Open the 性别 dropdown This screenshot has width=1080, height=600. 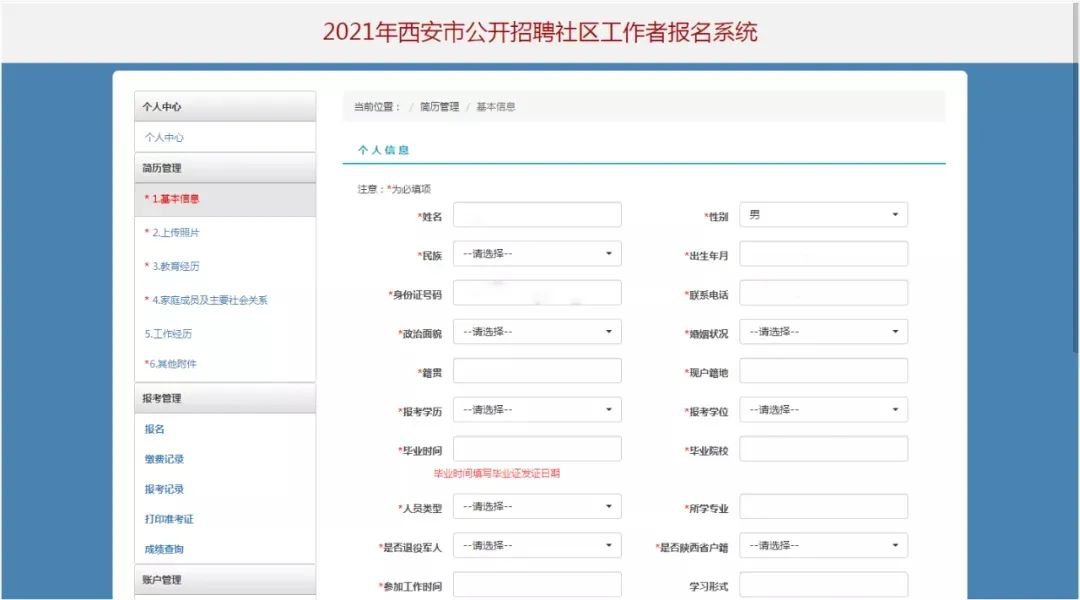click(823, 215)
